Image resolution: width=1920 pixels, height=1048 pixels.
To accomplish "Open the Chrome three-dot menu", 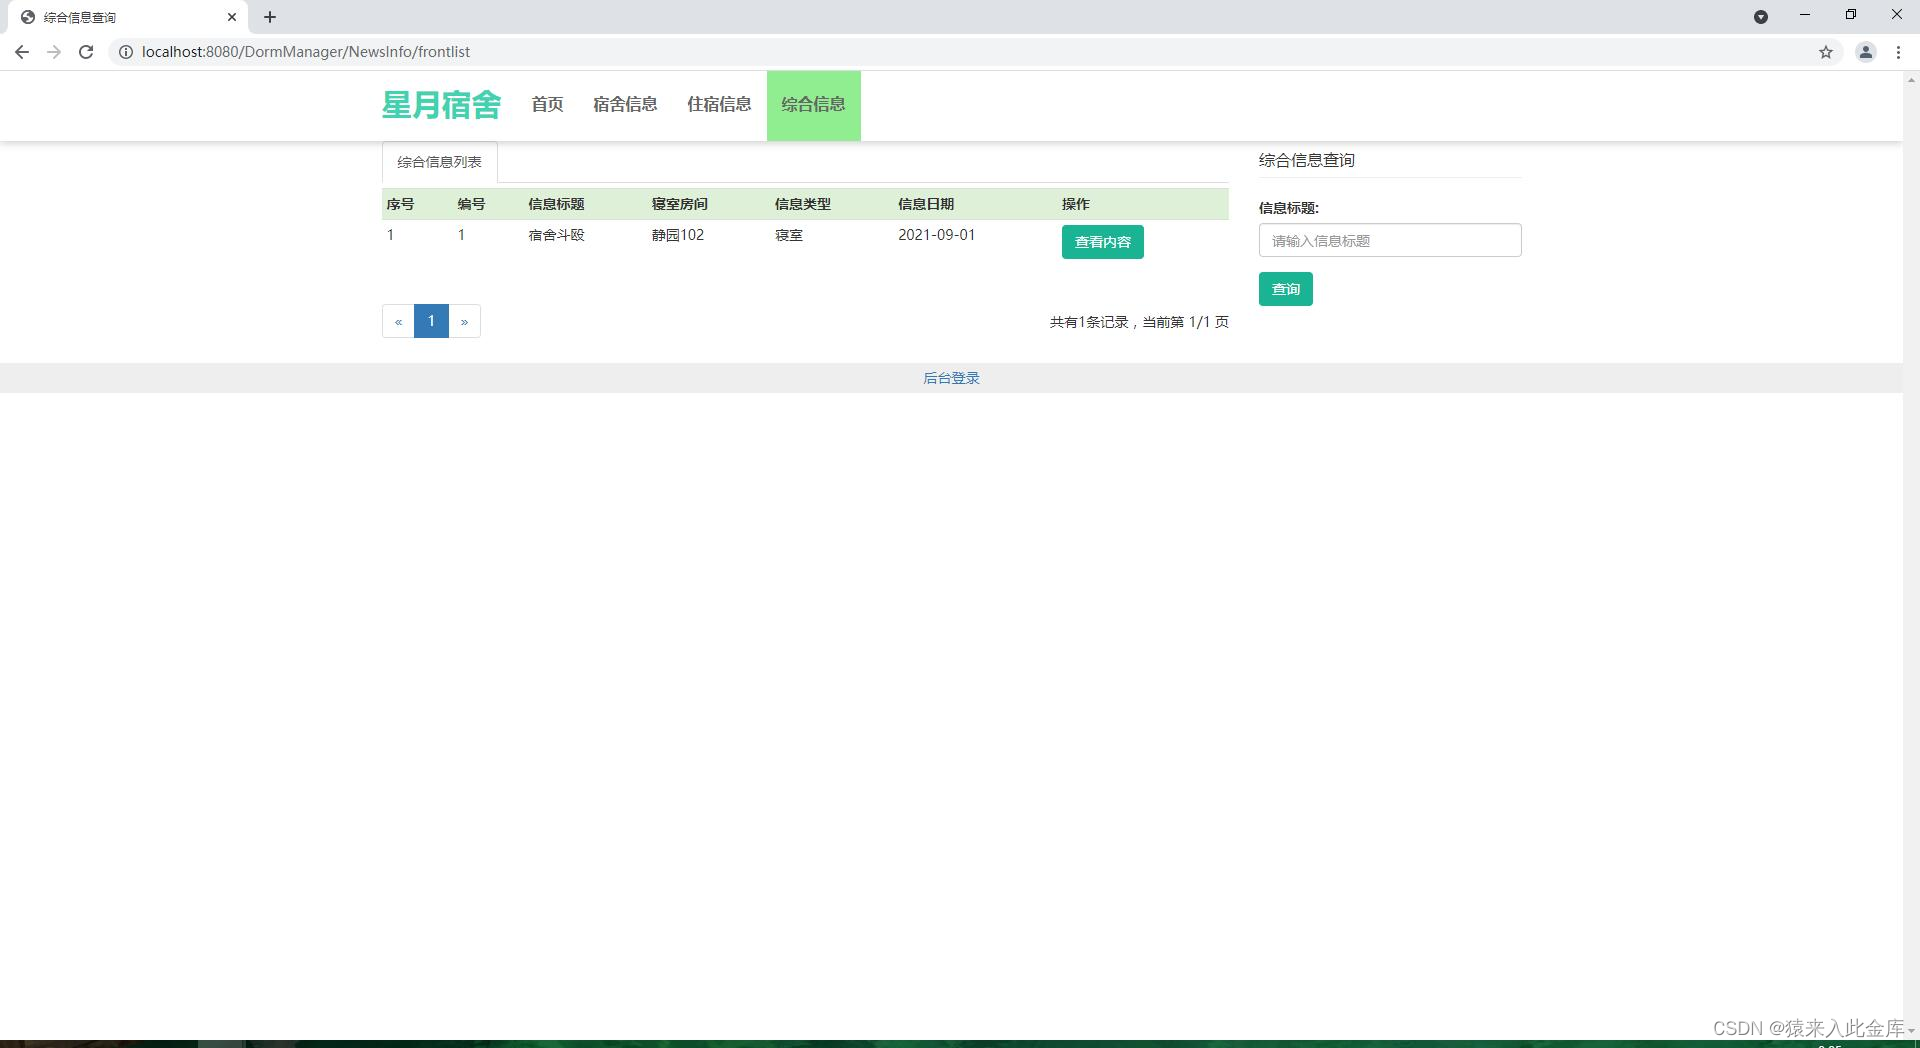I will pos(1898,52).
